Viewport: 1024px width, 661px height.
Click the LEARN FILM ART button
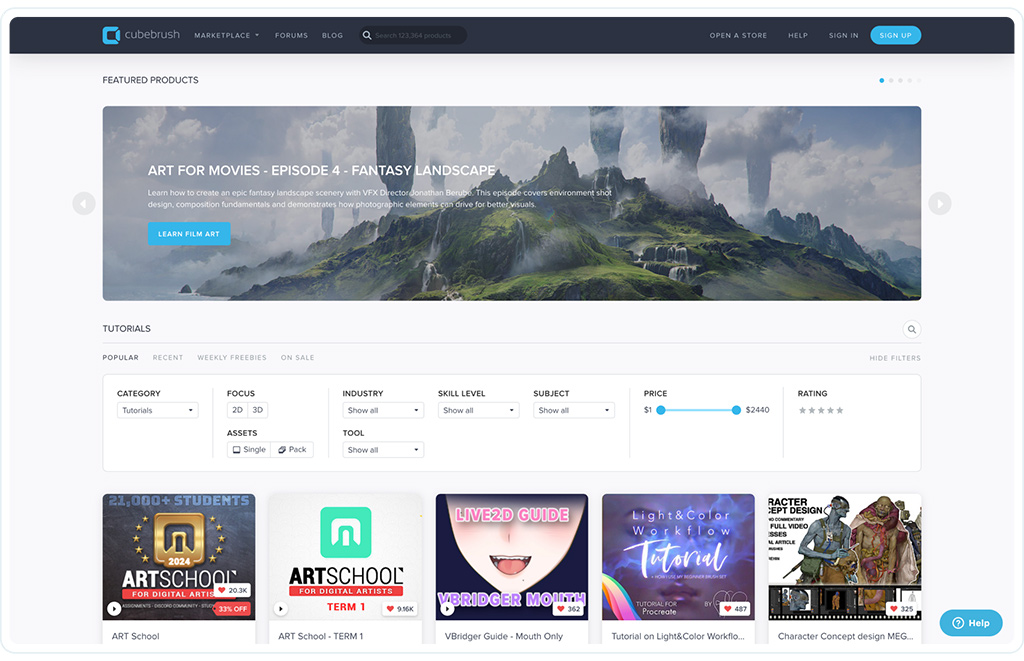tap(188, 233)
